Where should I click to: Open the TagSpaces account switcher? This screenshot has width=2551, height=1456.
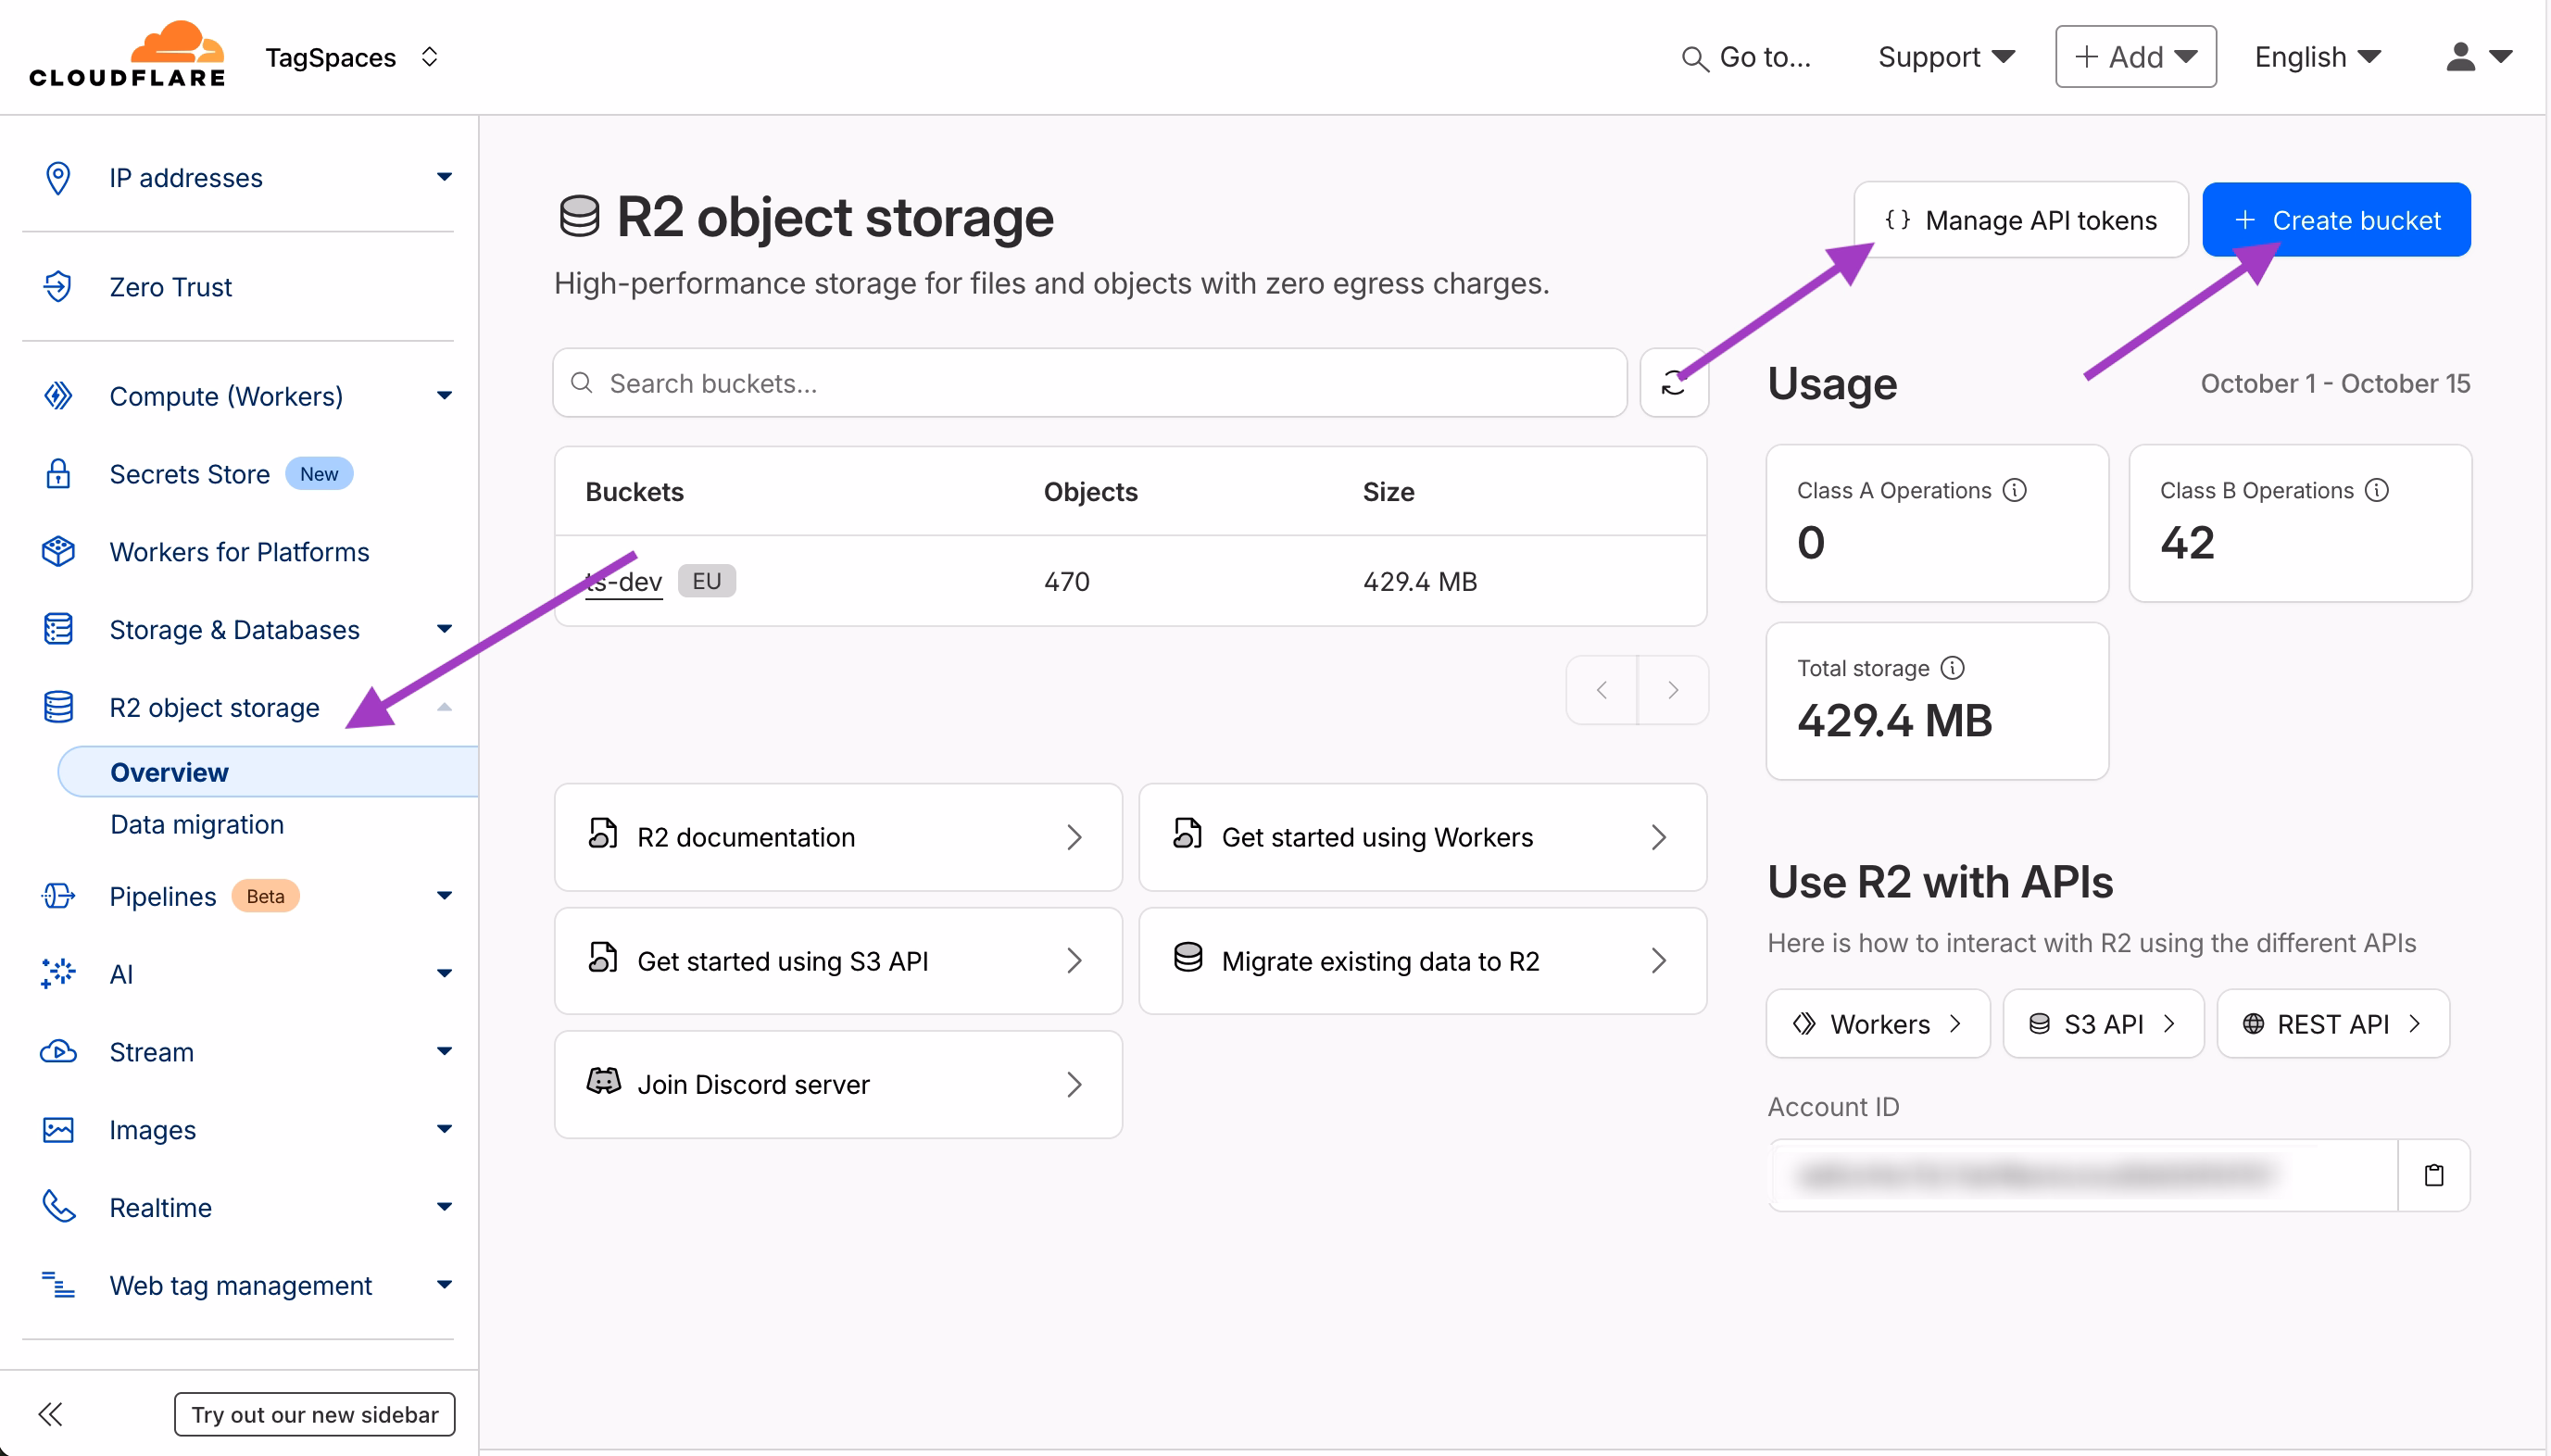tap(352, 57)
